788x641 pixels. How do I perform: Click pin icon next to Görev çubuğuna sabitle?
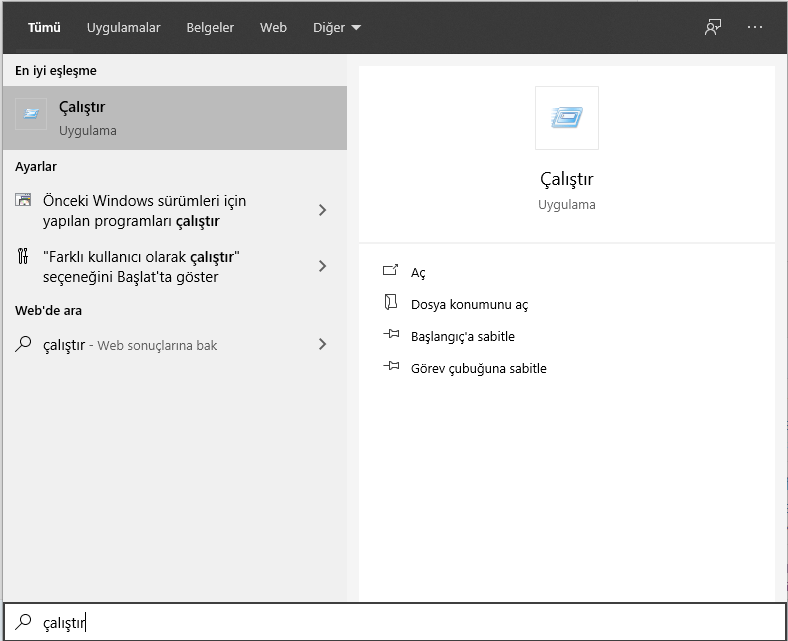pos(391,366)
